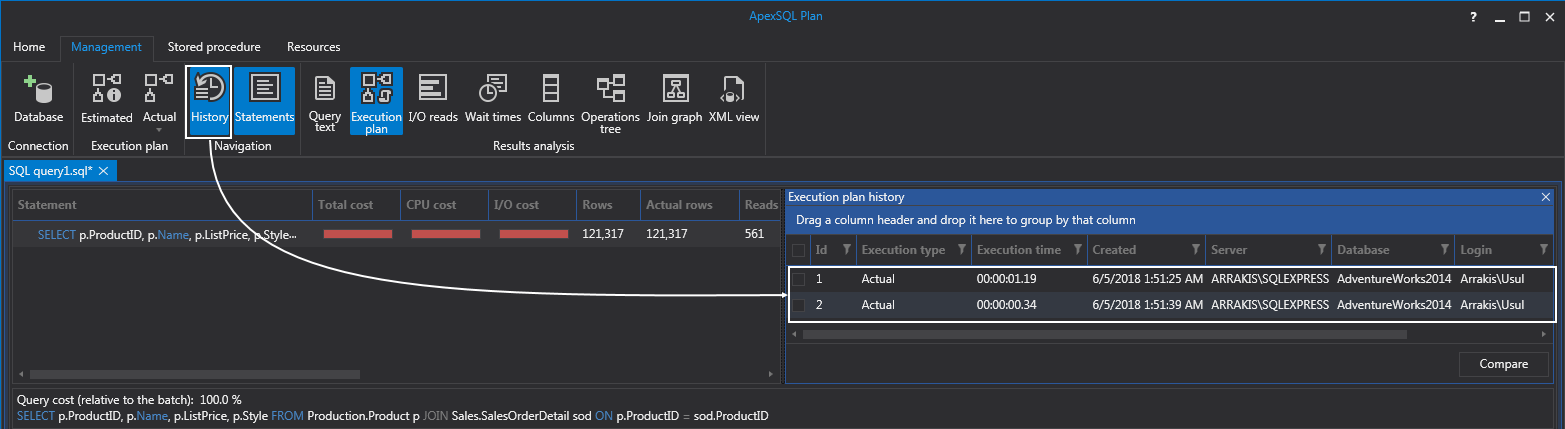Toggle the Statements navigation pane
1565x429 pixels.
point(265,101)
